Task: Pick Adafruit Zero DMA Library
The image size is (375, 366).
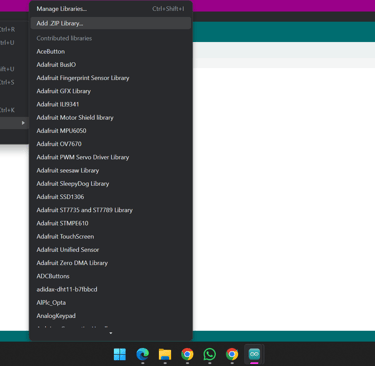Action: [x=111, y=263]
